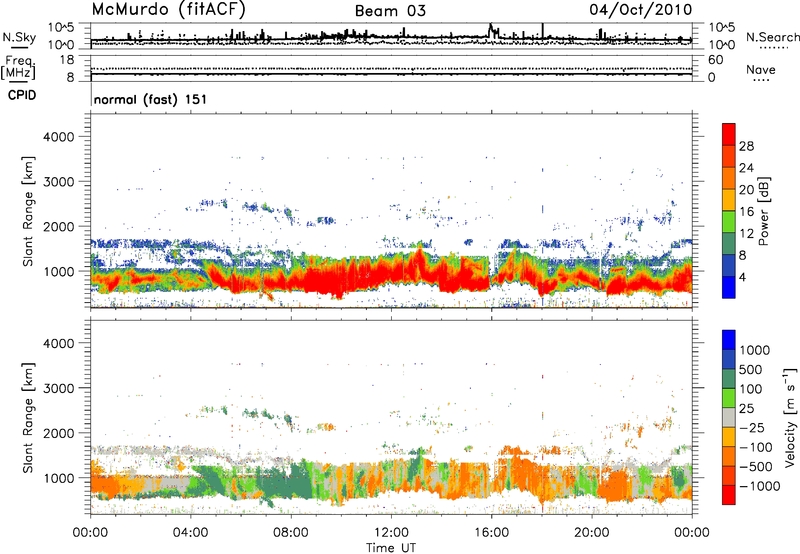Viewport: 800px width, 554px height.
Task: Click the power colorbar light green segment
Action: [729, 222]
